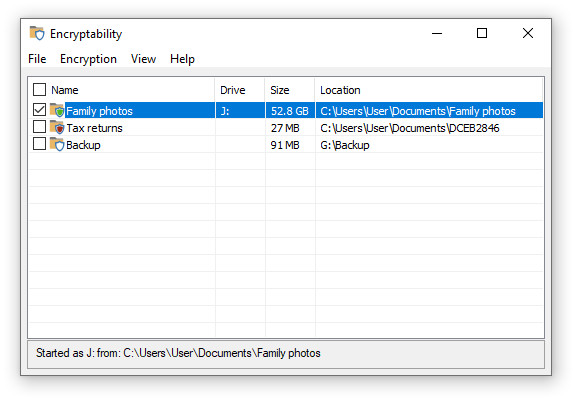Open the File menu

[x=37, y=59]
